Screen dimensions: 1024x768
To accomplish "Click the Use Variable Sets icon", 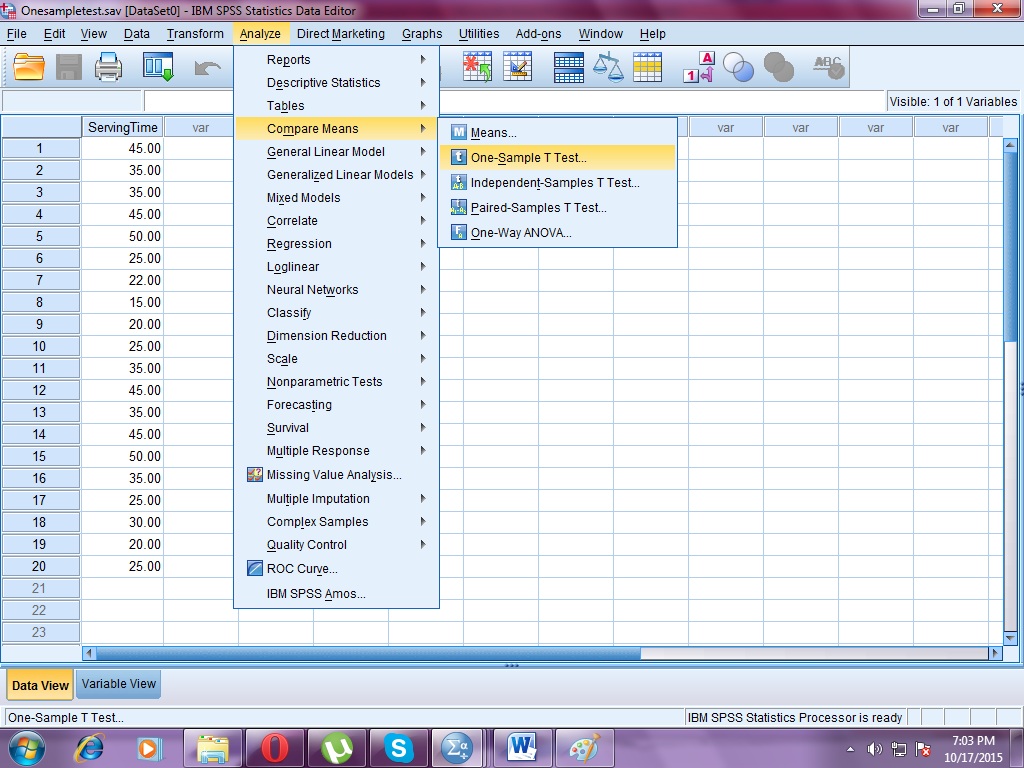I will point(739,67).
